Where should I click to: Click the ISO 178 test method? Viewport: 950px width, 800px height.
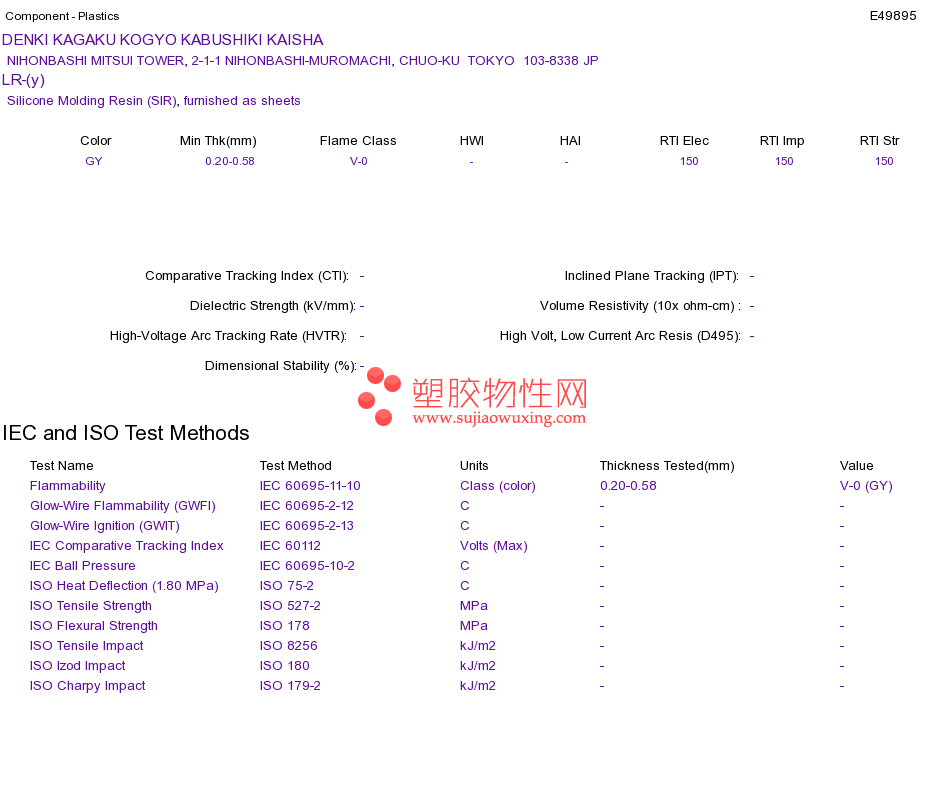(284, 625)
